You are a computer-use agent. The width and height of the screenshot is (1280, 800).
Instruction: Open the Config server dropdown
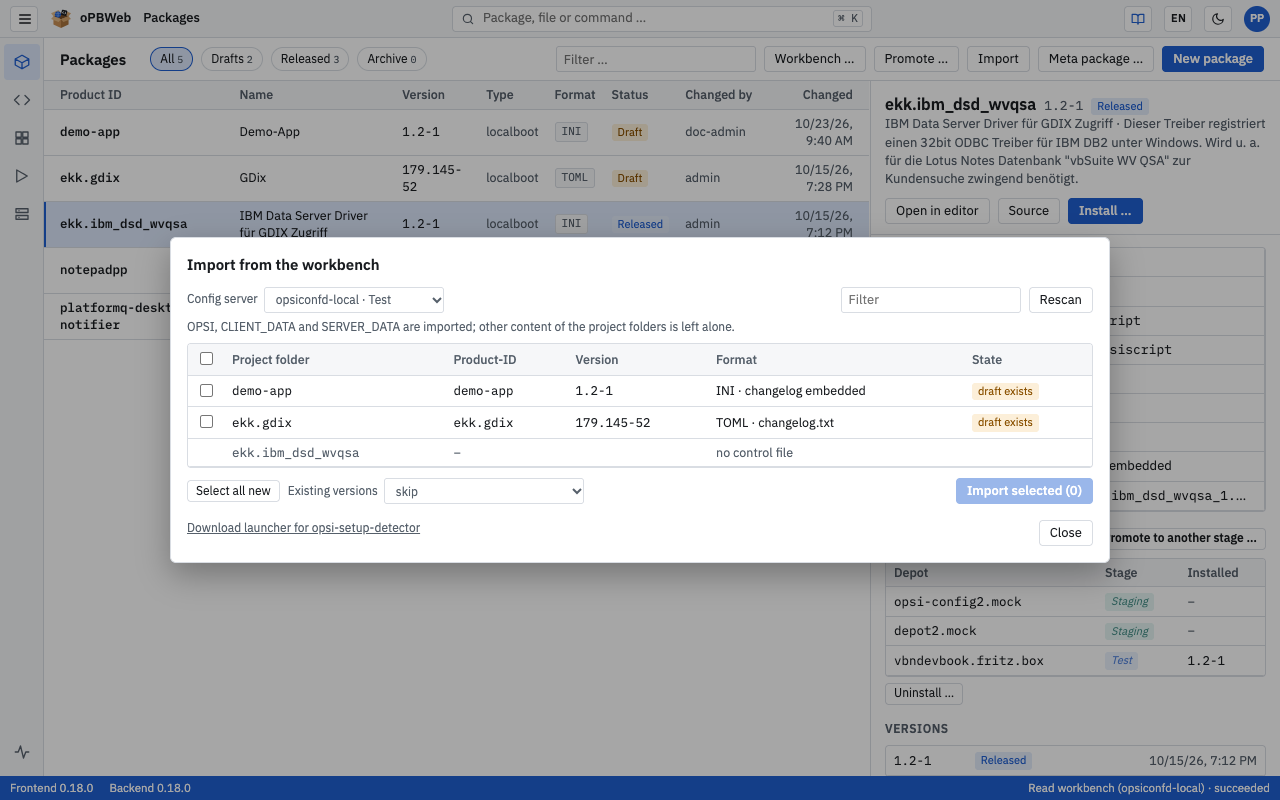(354, 299)
